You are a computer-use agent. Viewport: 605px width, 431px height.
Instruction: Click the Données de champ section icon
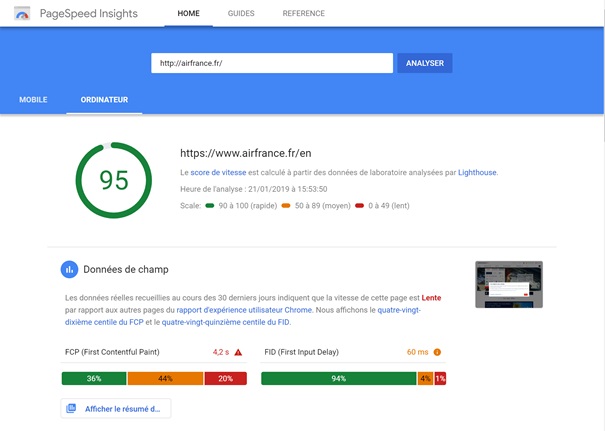[x=70, y=269]
